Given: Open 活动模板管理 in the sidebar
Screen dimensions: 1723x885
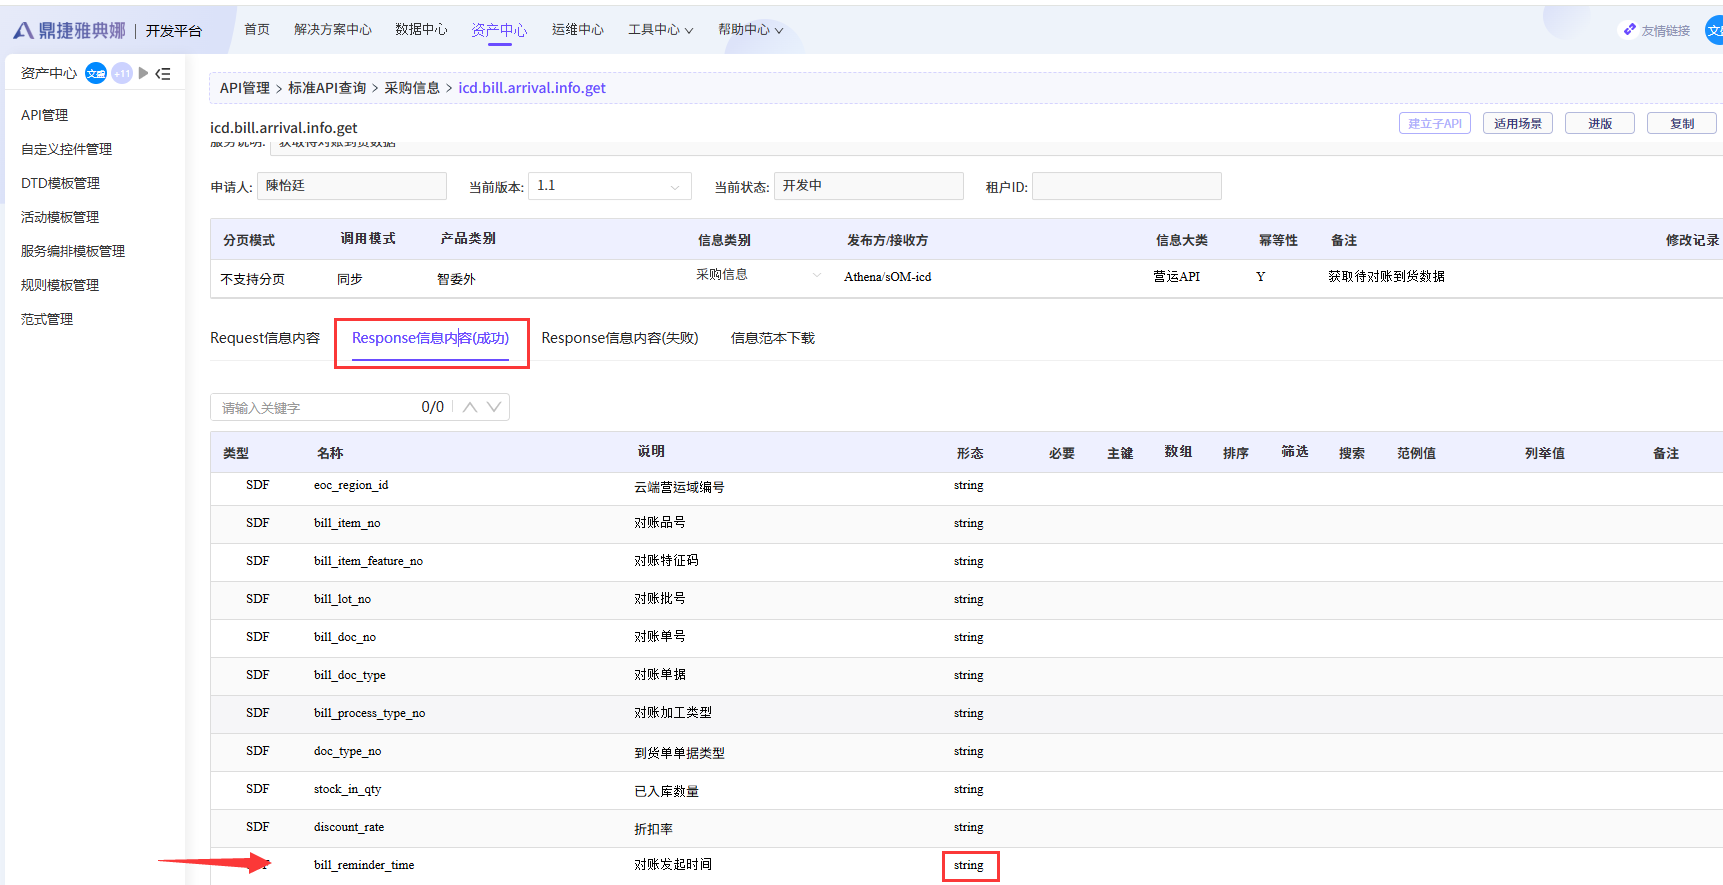Looking at the screenshot, I should [60, 217].
